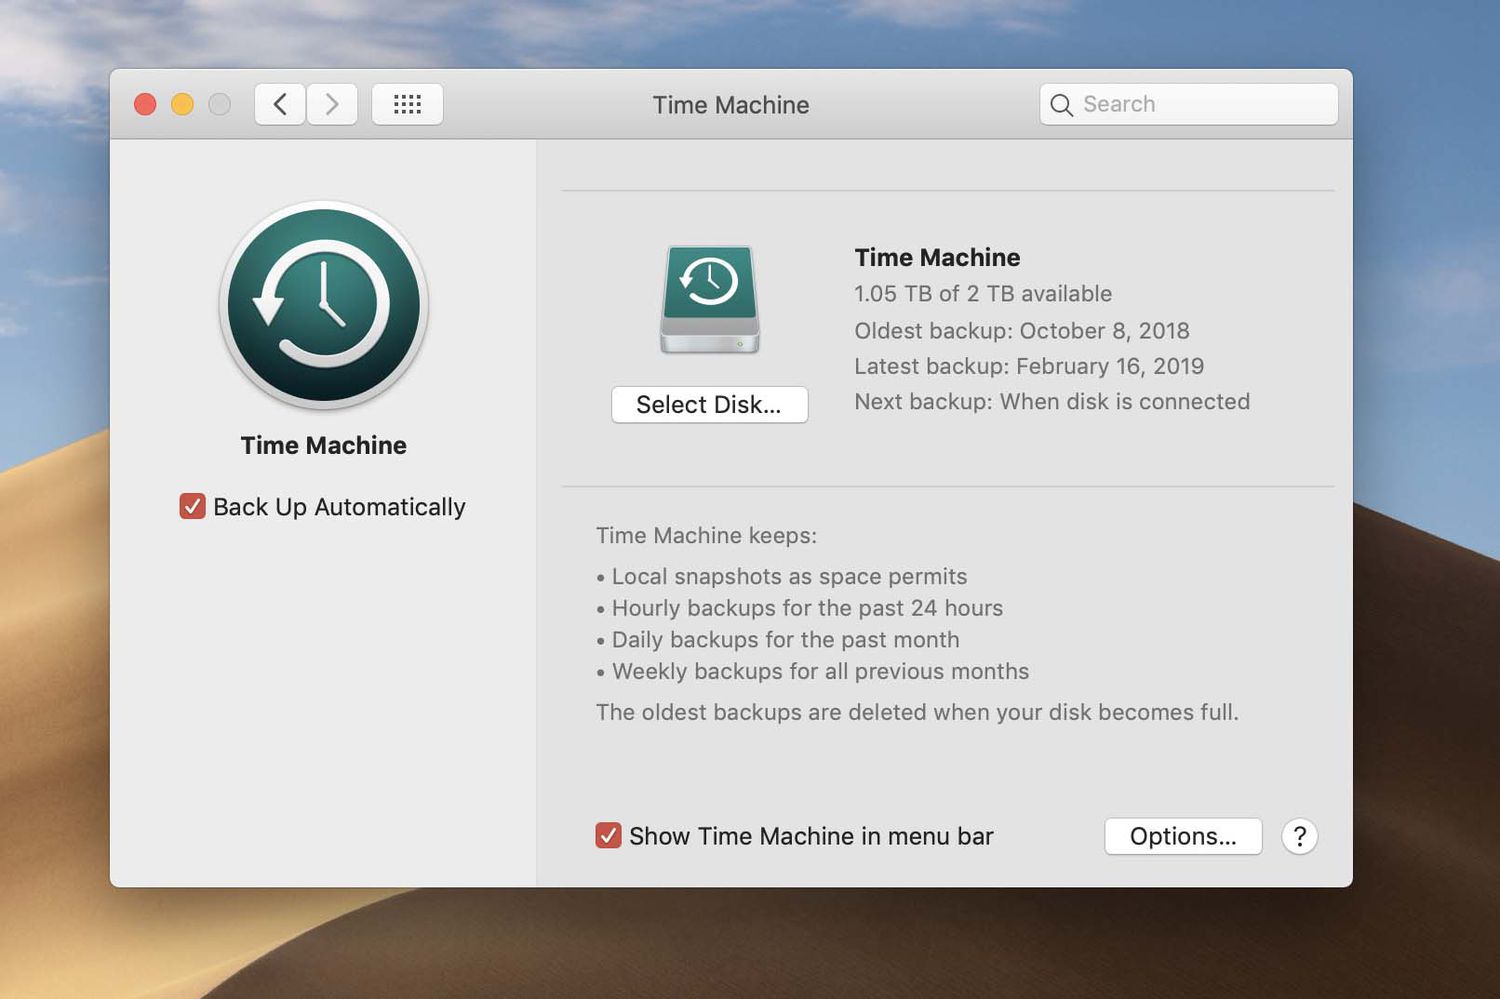This screenshot has height=999, width=1500.
Task: Click the bold Time Machine disk name
Action: point(937,257)
